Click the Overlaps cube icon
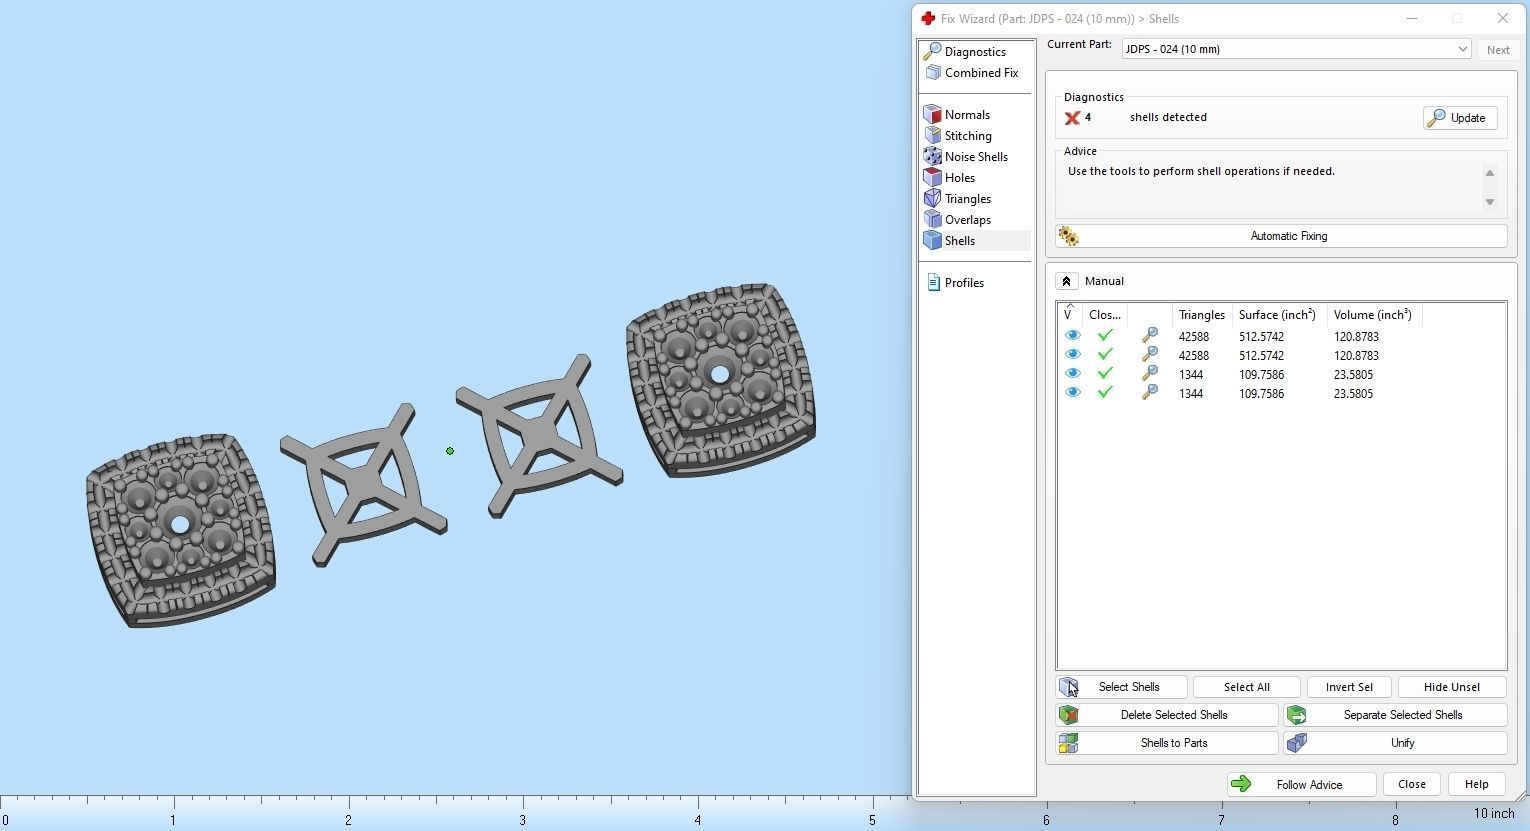The width and height of the screenshot is (1530, 831). click(932, 220)
